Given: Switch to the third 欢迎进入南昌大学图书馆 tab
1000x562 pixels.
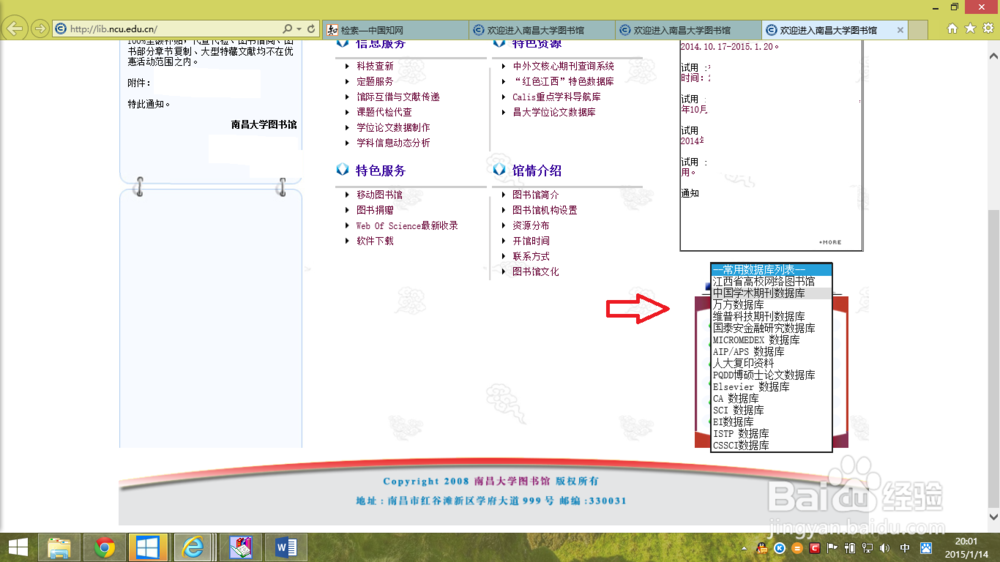Looking at the screenshot, I should (688, 30).
